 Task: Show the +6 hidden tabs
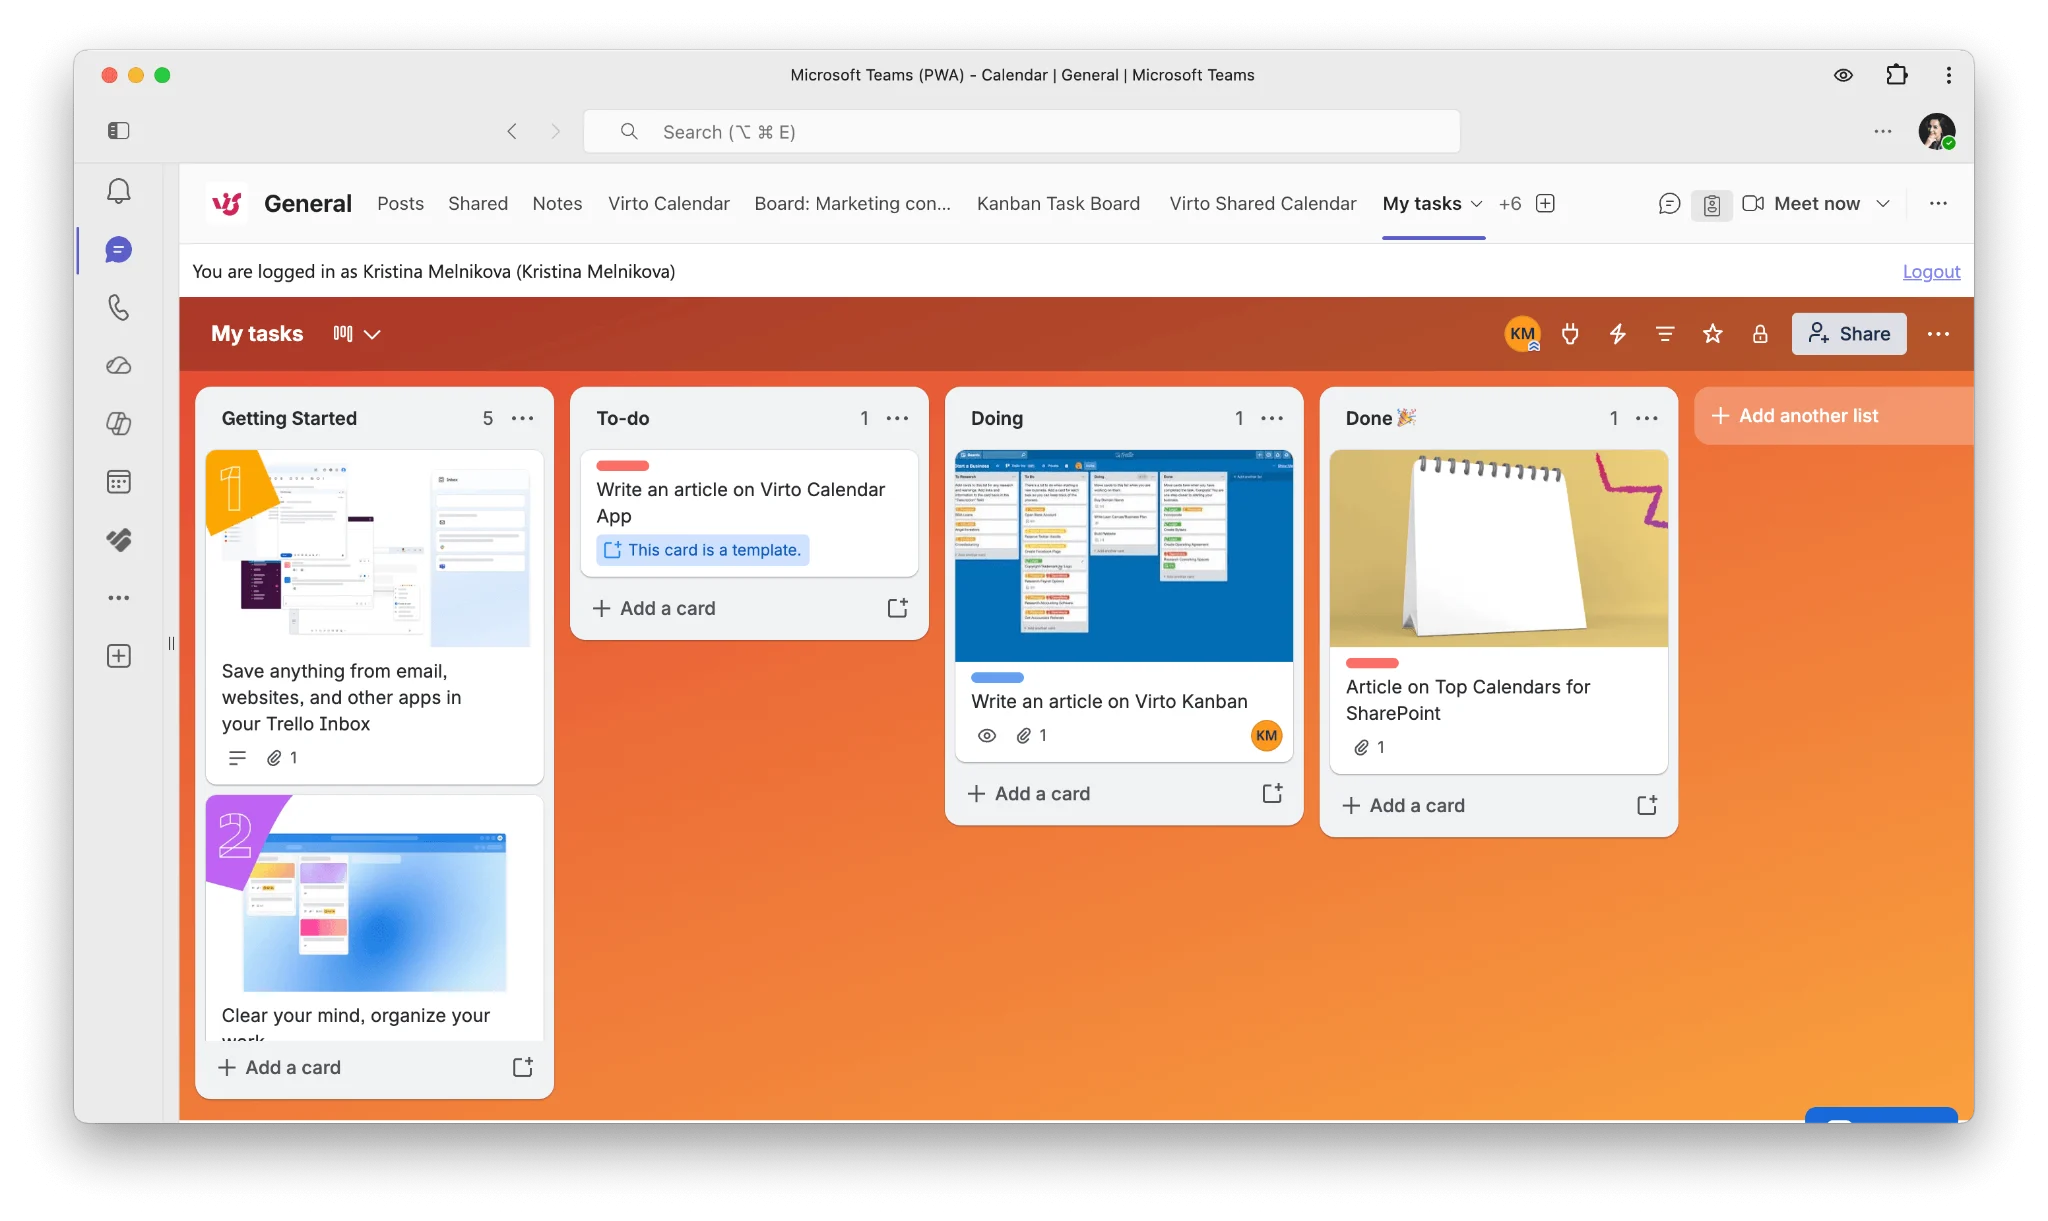click(x=1510, y=204)
